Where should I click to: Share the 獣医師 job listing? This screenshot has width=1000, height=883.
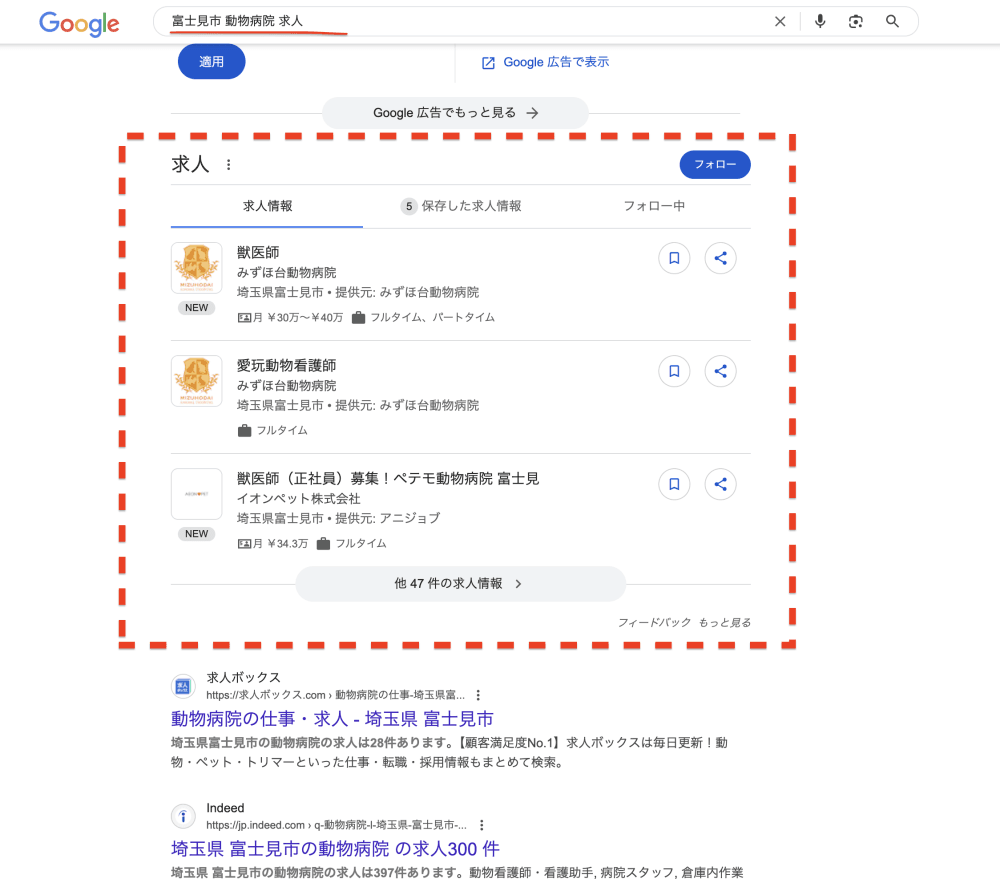click(720, 258)
